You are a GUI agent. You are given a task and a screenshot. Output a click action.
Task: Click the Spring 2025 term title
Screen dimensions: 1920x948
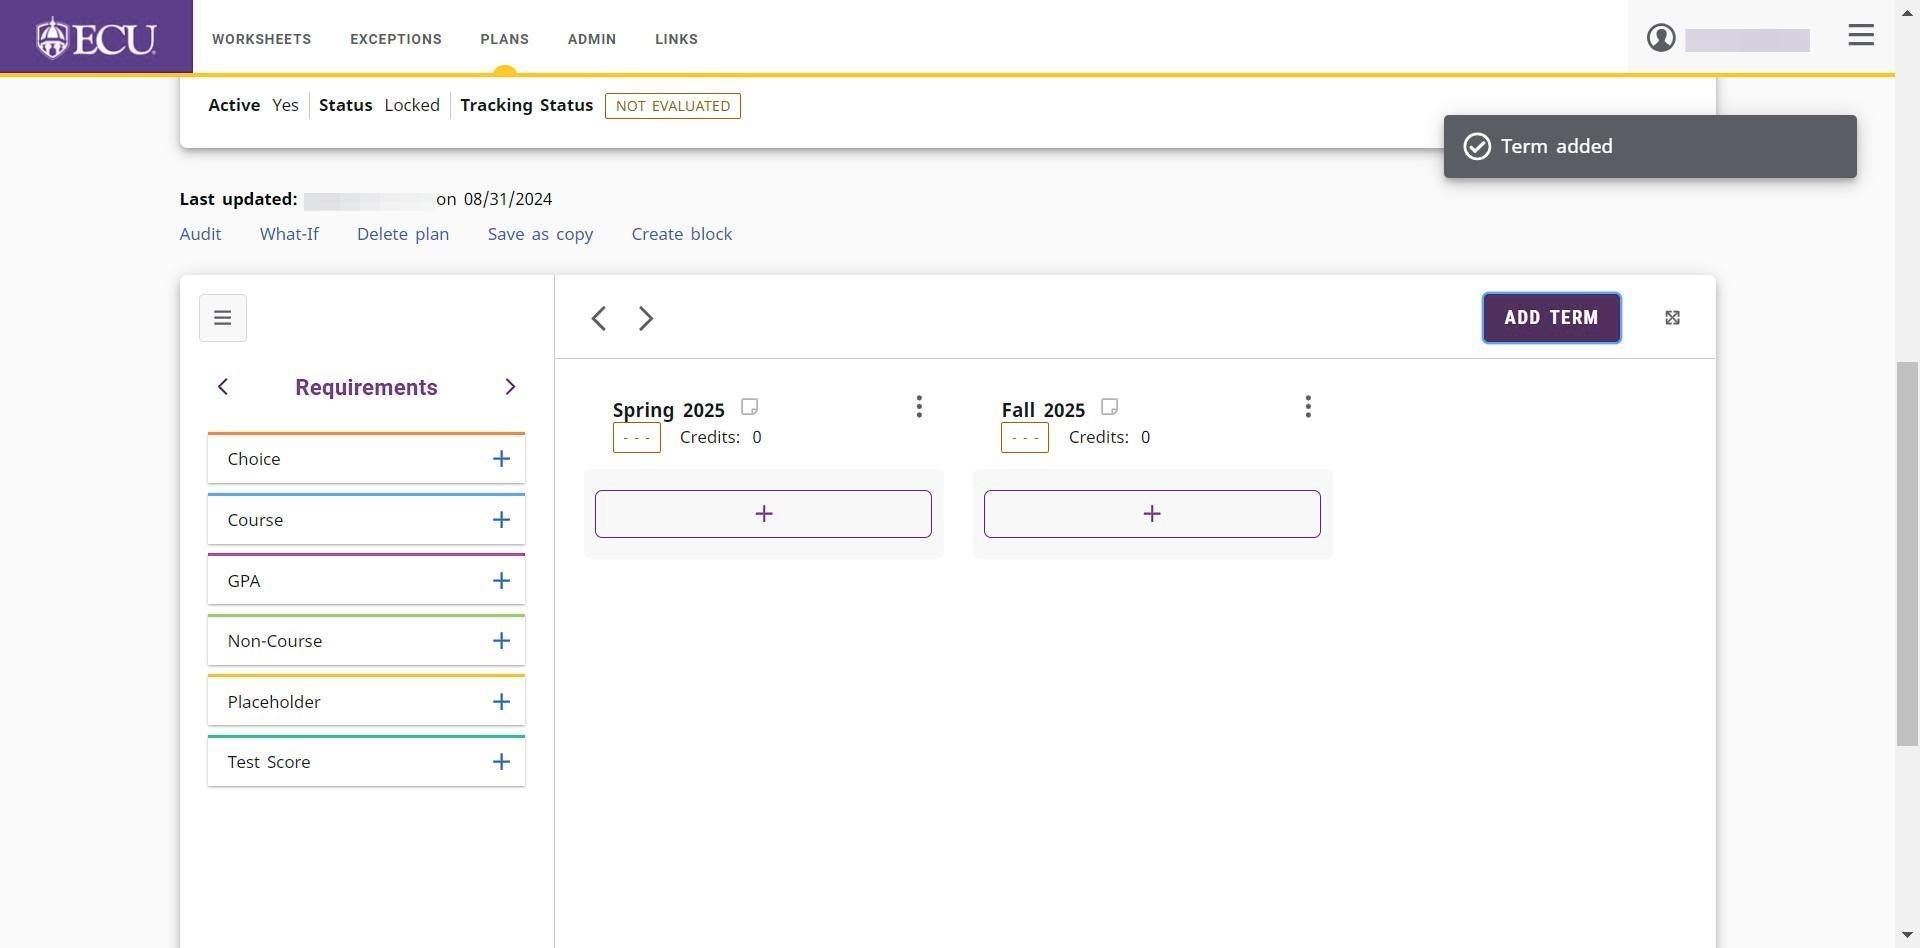[x=668, y=410]
